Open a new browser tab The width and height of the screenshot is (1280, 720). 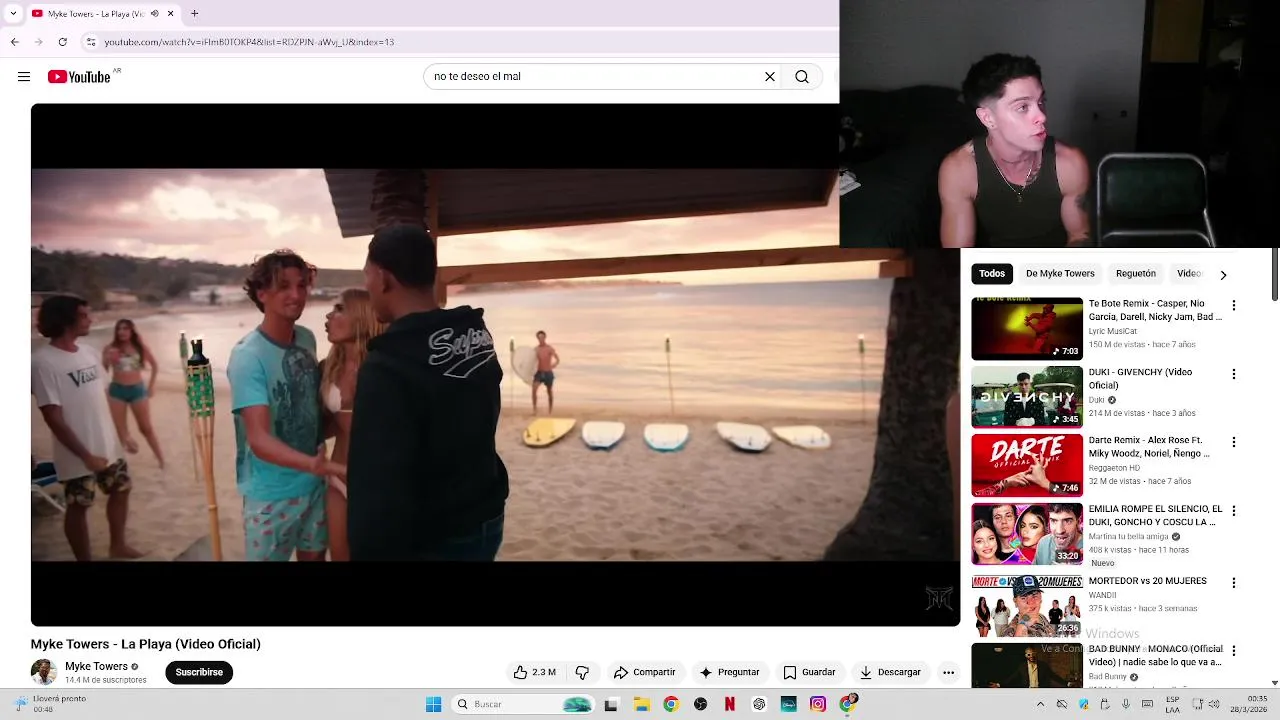coord(195,14)
